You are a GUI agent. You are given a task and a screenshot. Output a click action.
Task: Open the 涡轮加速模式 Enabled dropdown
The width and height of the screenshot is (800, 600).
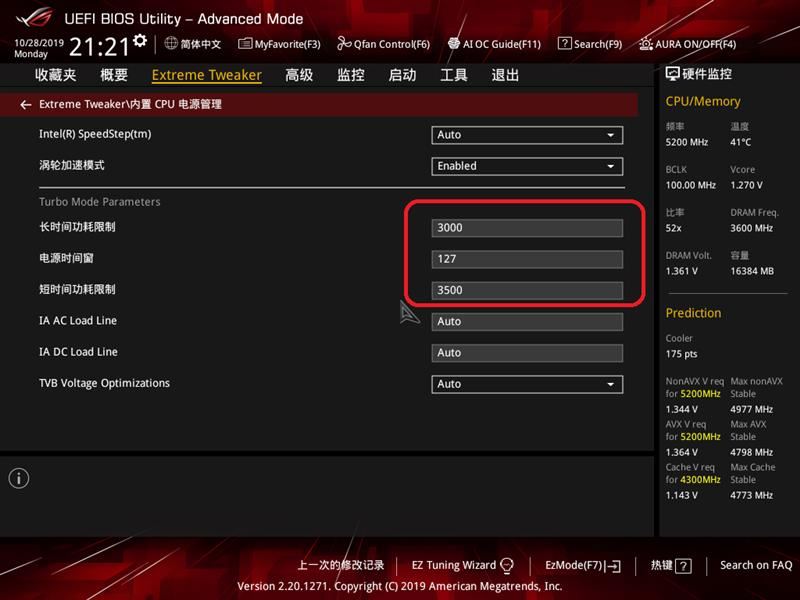point(527,166)
